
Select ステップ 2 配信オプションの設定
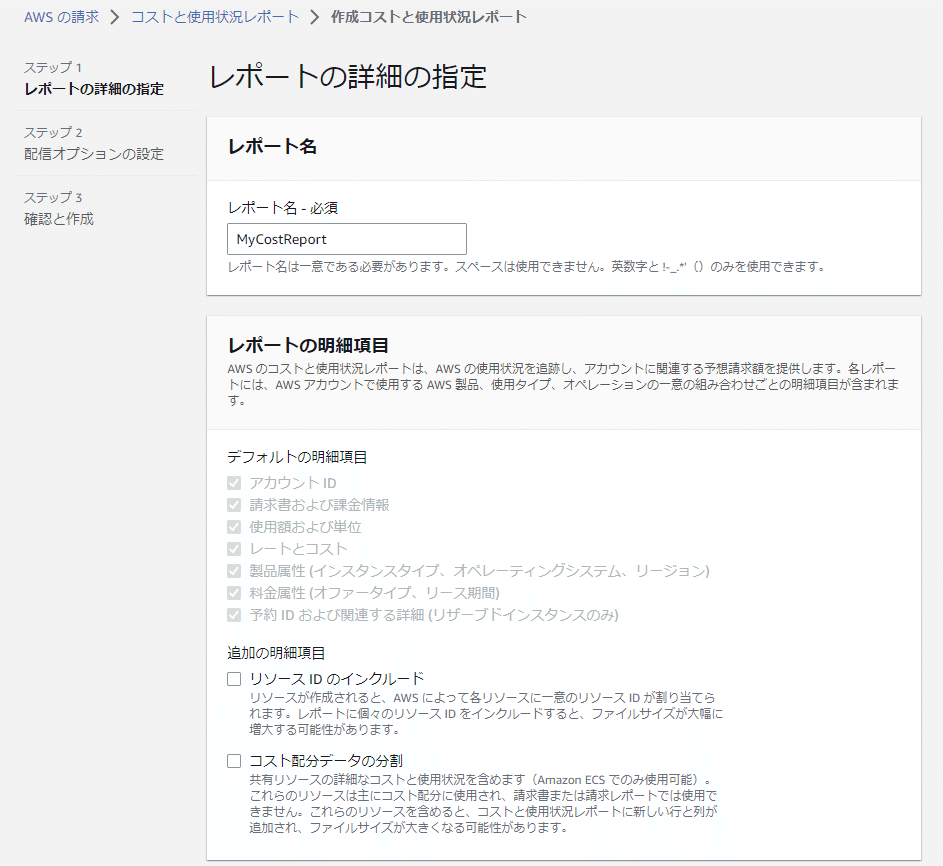coord(94,143)
